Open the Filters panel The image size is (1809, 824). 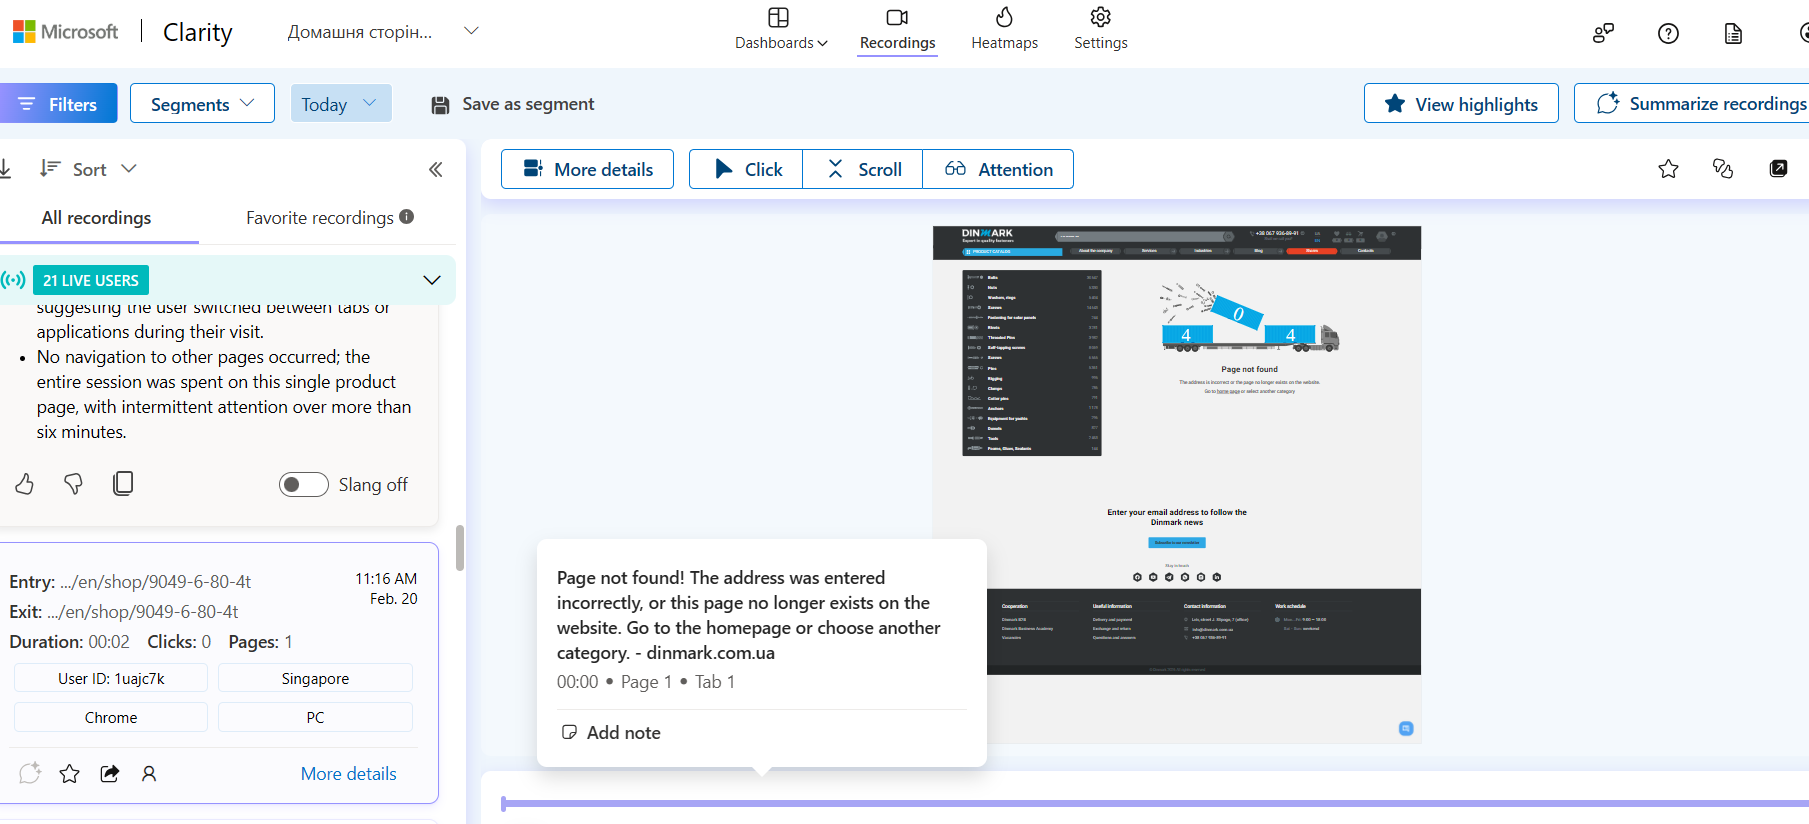(58, 103)
